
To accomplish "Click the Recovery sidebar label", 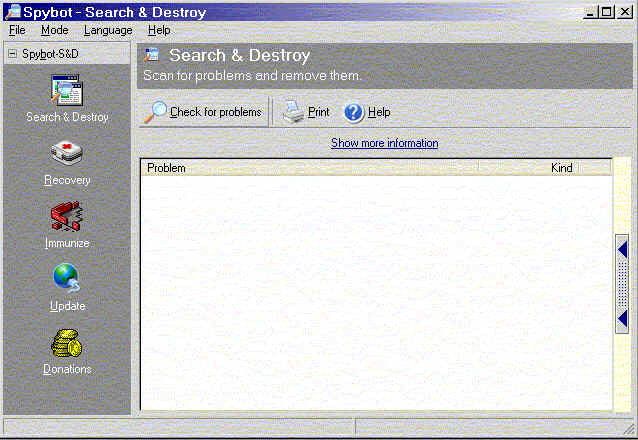I will coord(67,180).
